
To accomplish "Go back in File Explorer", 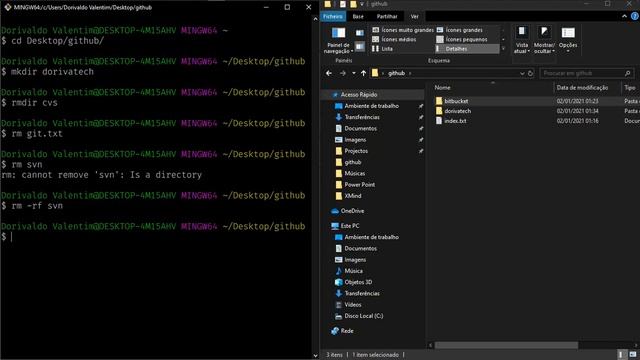I will (x=329, y=73).
